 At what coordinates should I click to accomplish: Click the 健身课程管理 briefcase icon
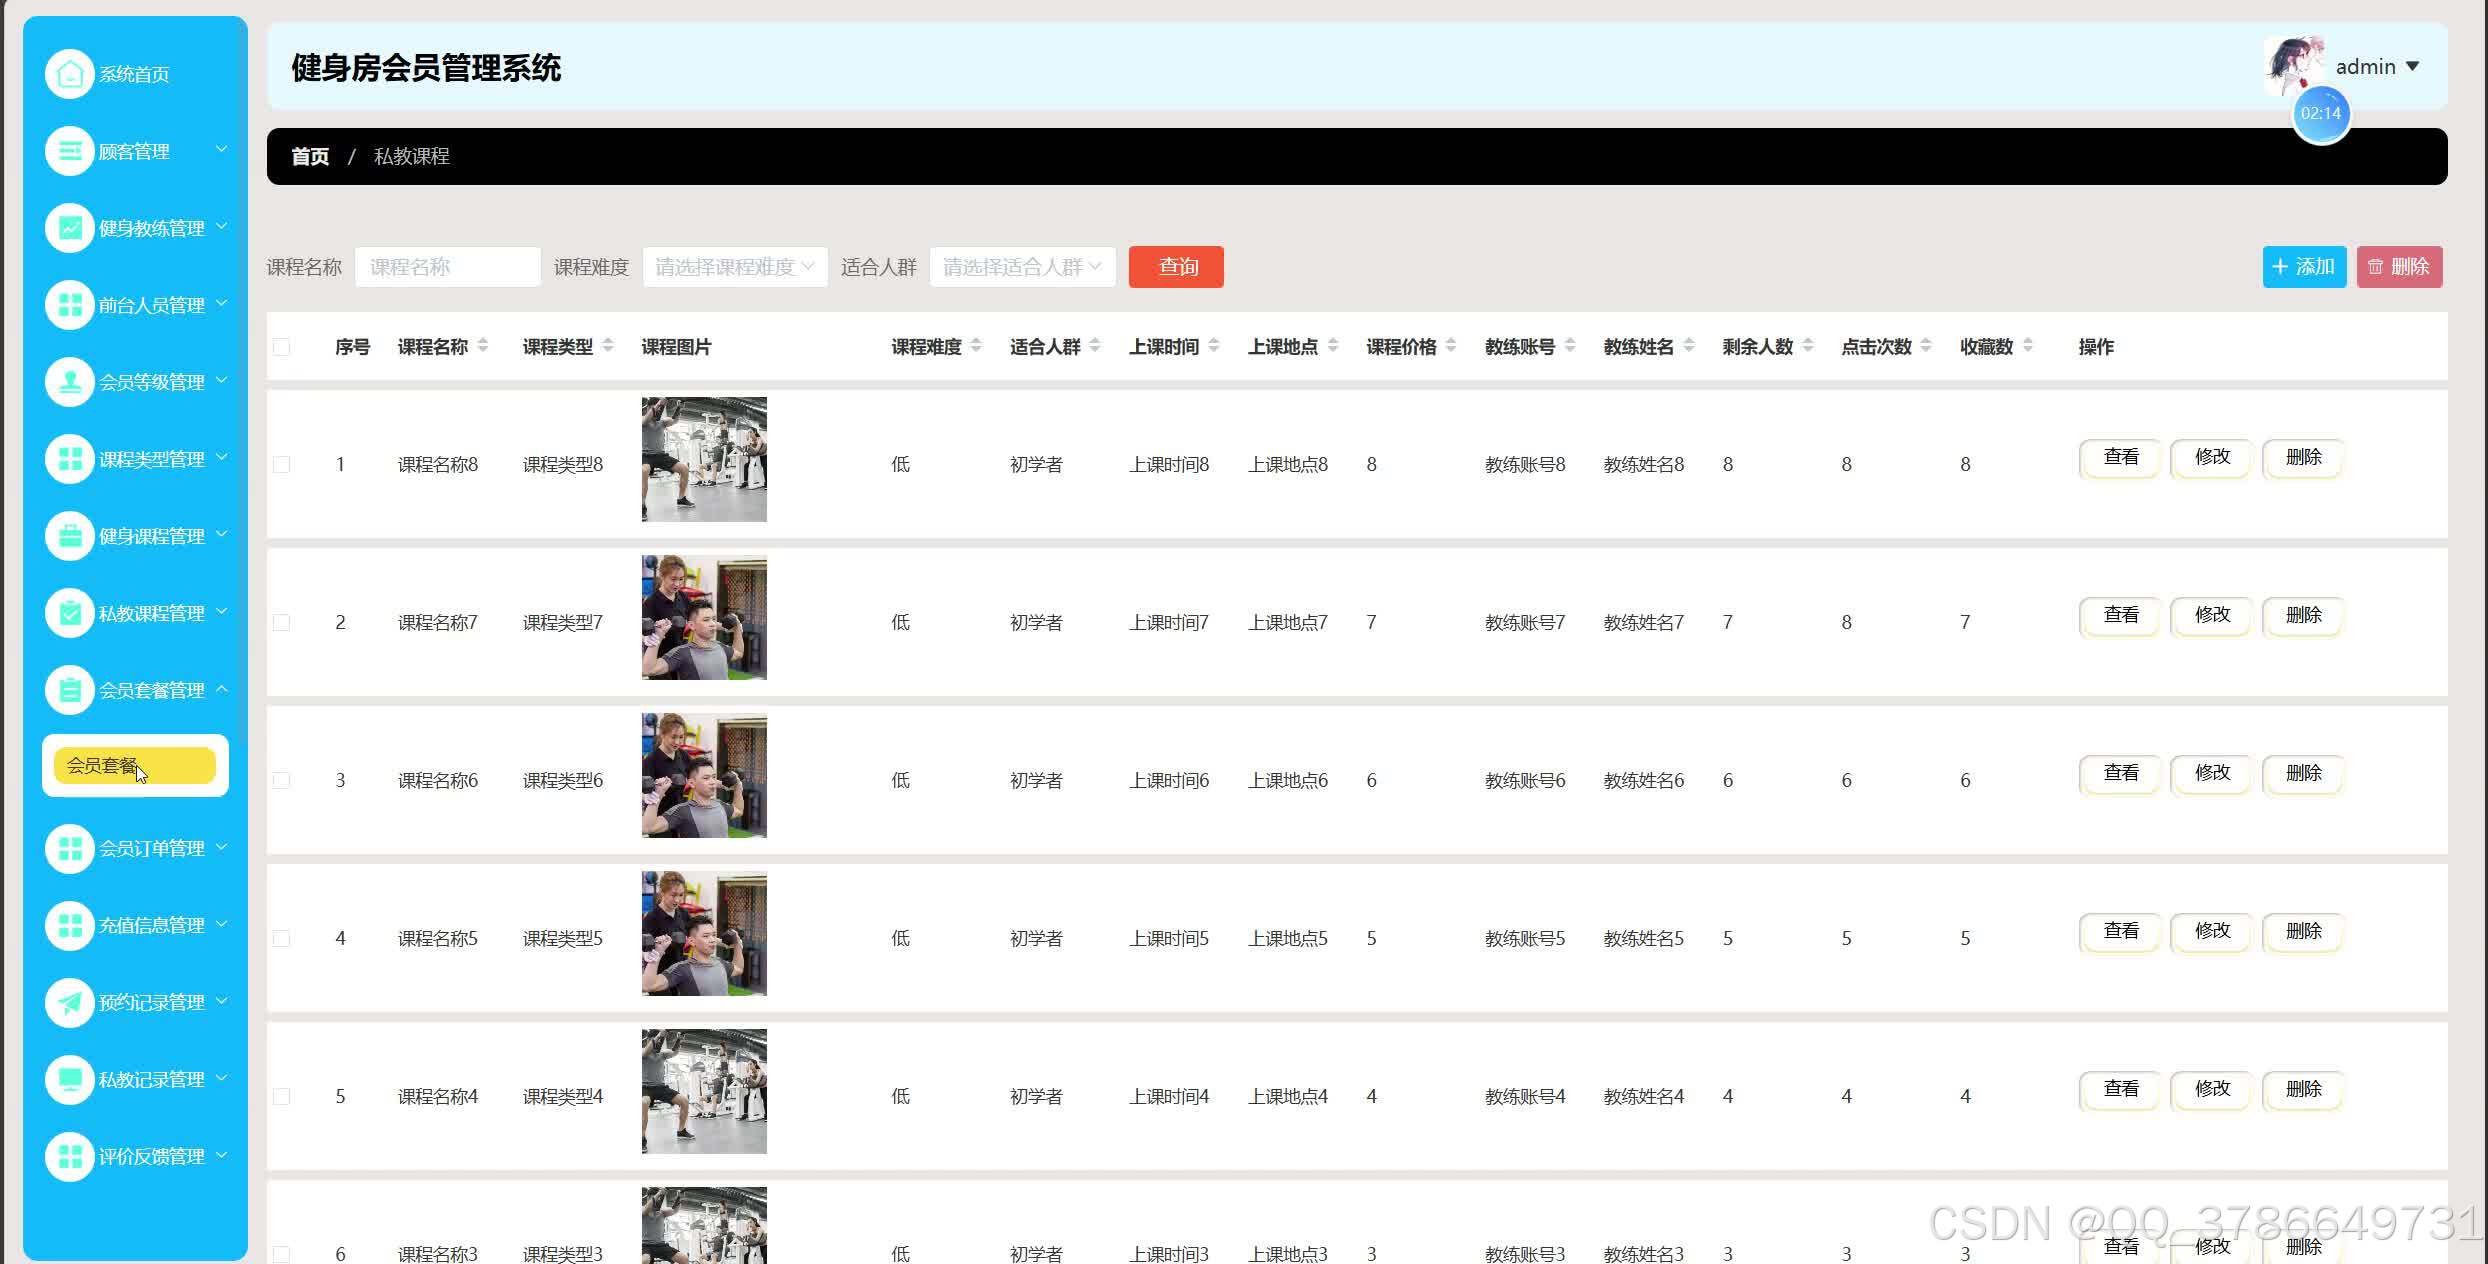point(69,536)
